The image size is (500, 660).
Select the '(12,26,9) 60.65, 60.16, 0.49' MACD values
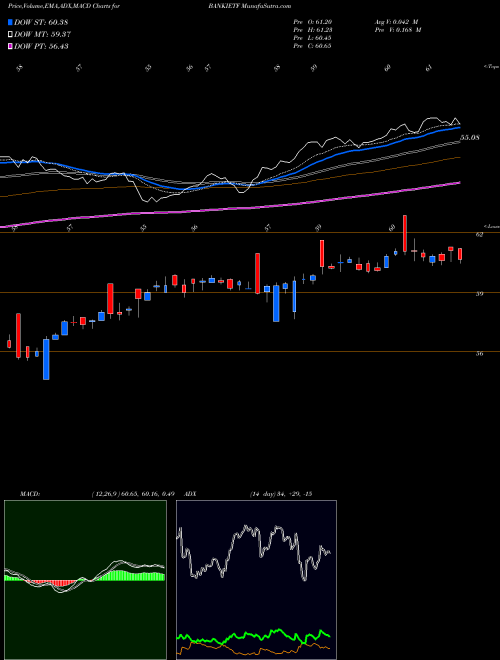(133, 494)
